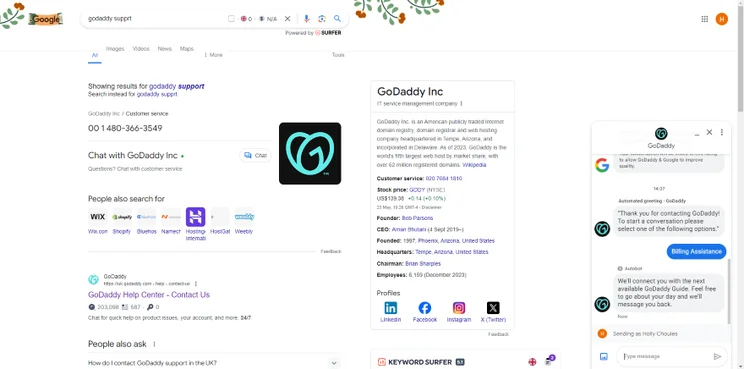This screenshot has width=744, height=369.
Task: Click the Chat button for GoDaddy Inc
Action: (255, 155)
